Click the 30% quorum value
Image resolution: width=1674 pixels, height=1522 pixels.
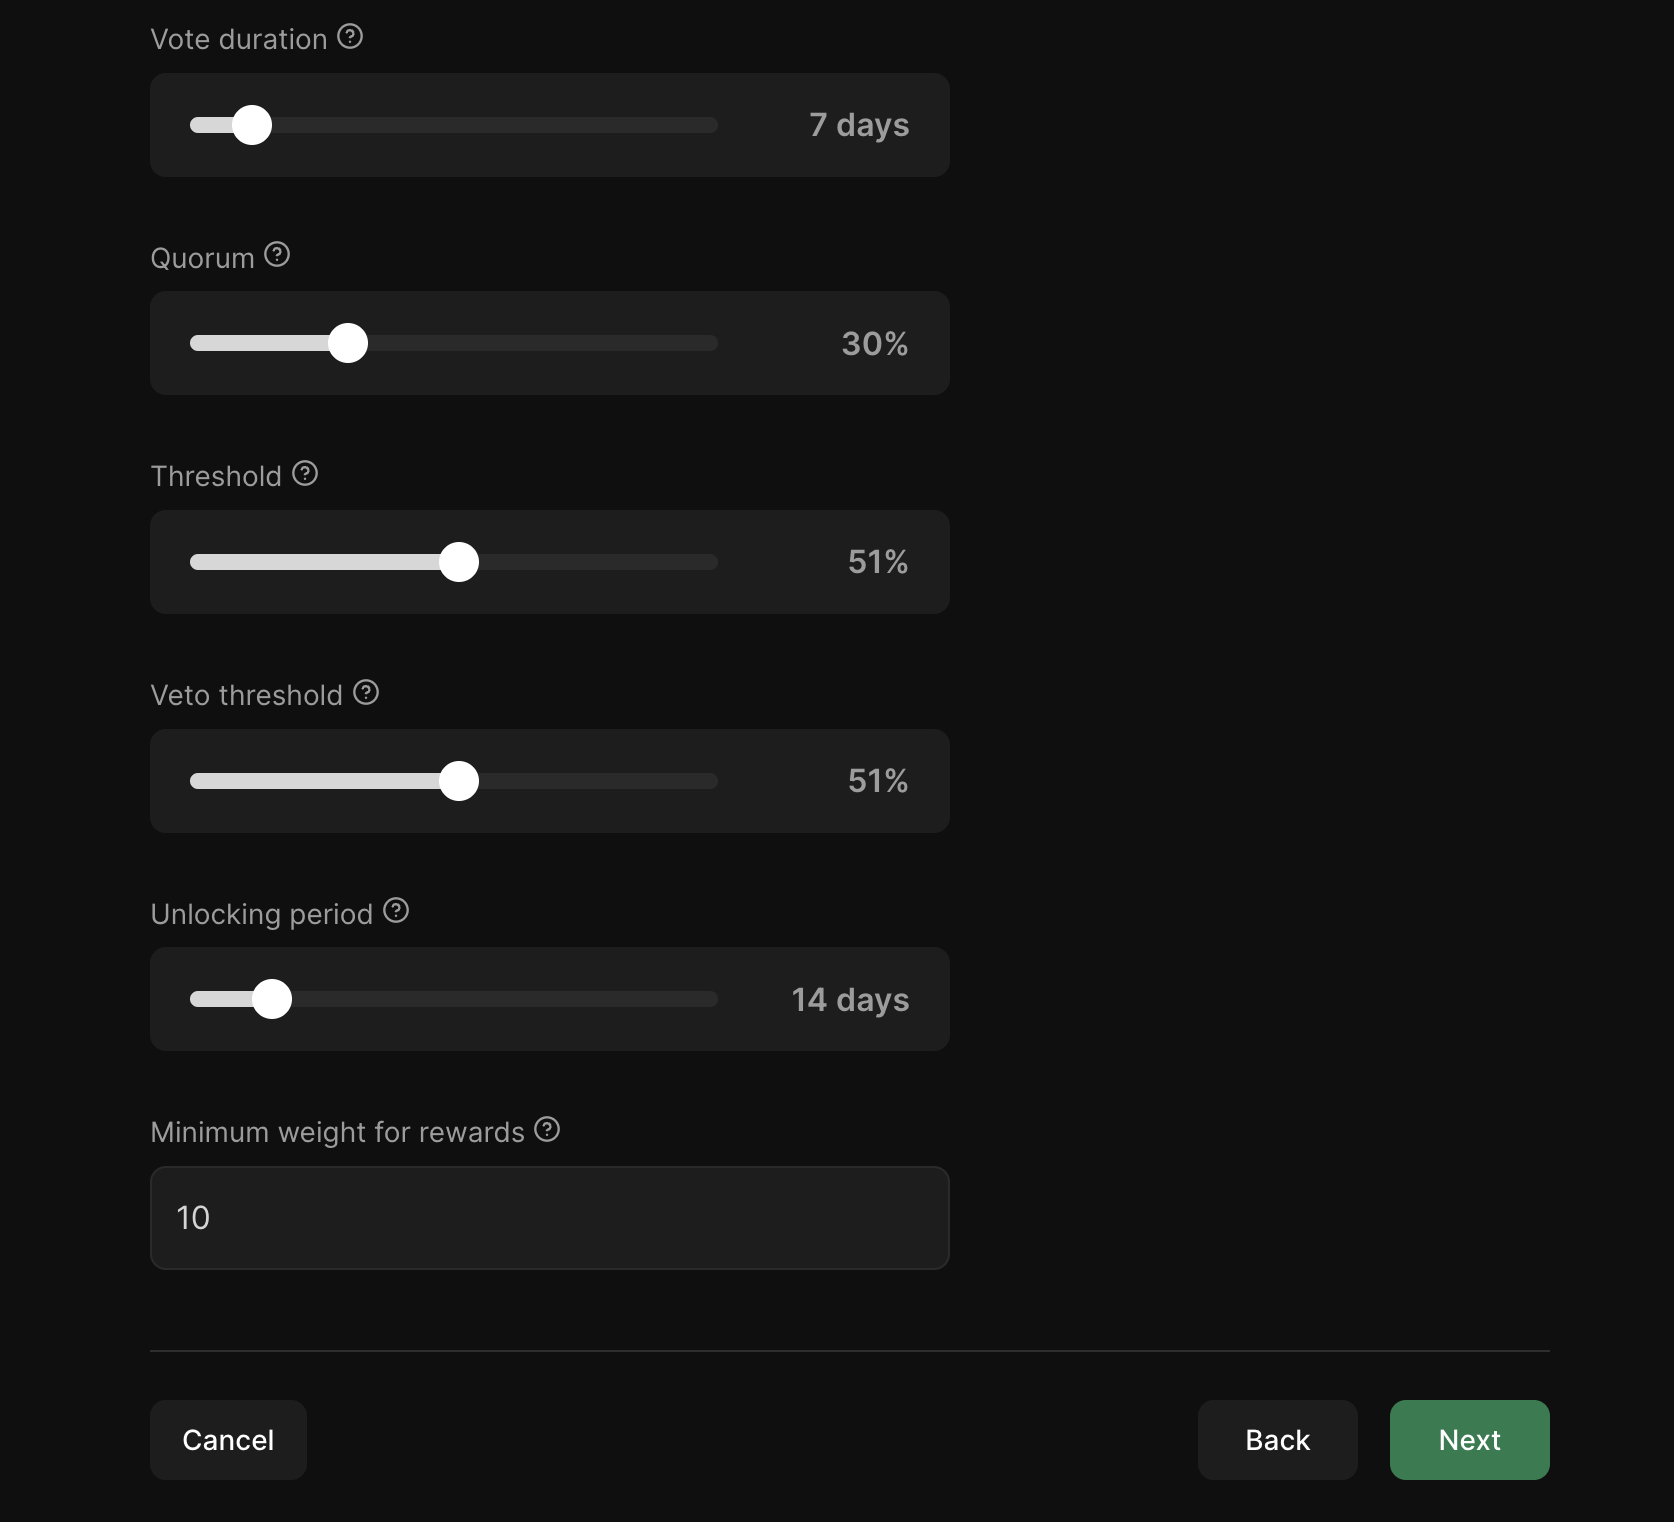click(x=875, y=344)
